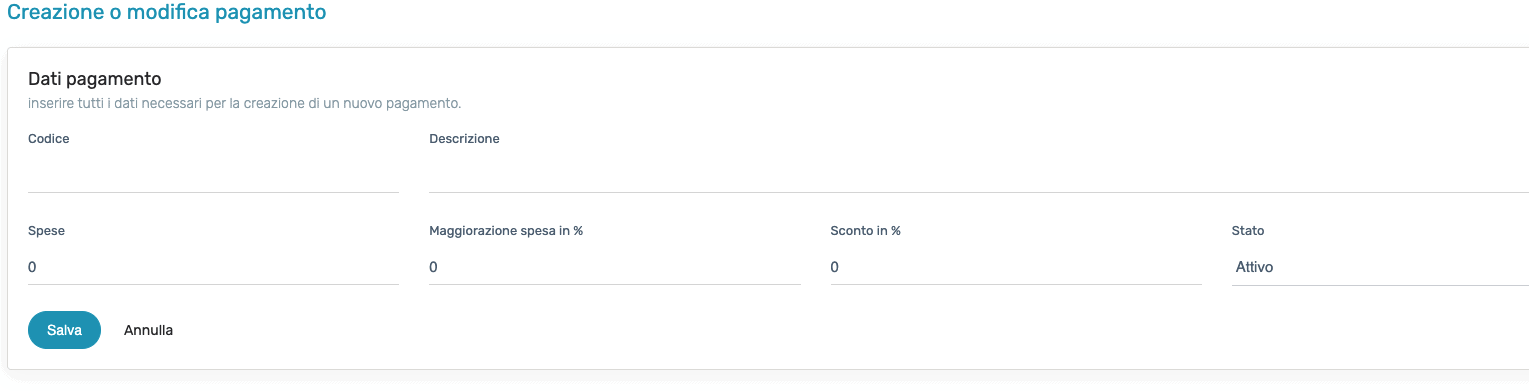1529x391 pixels.
Task: Click the Creazione o modifica pagamento title
Action: pos(167,13)
